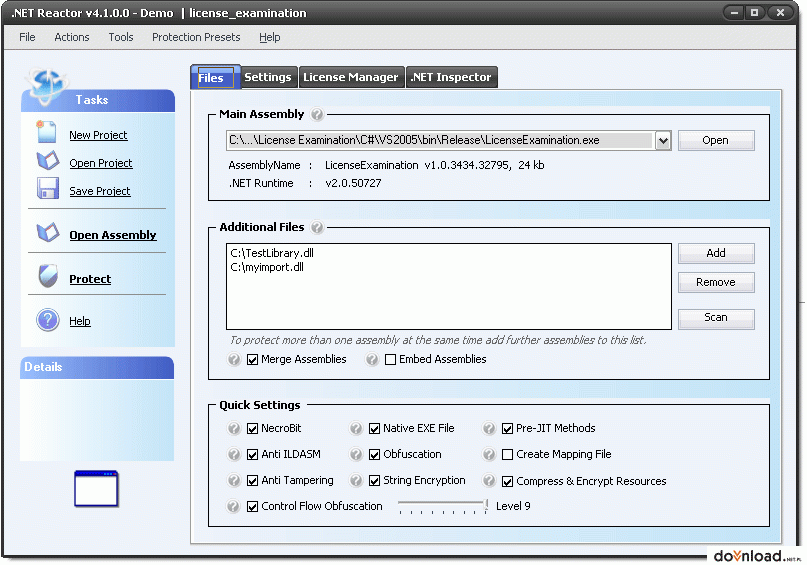807x565 pixels.
Task: Toggle the Merge Assemblies checkbox
Action: pyautogui.click(x=252, y=360)
